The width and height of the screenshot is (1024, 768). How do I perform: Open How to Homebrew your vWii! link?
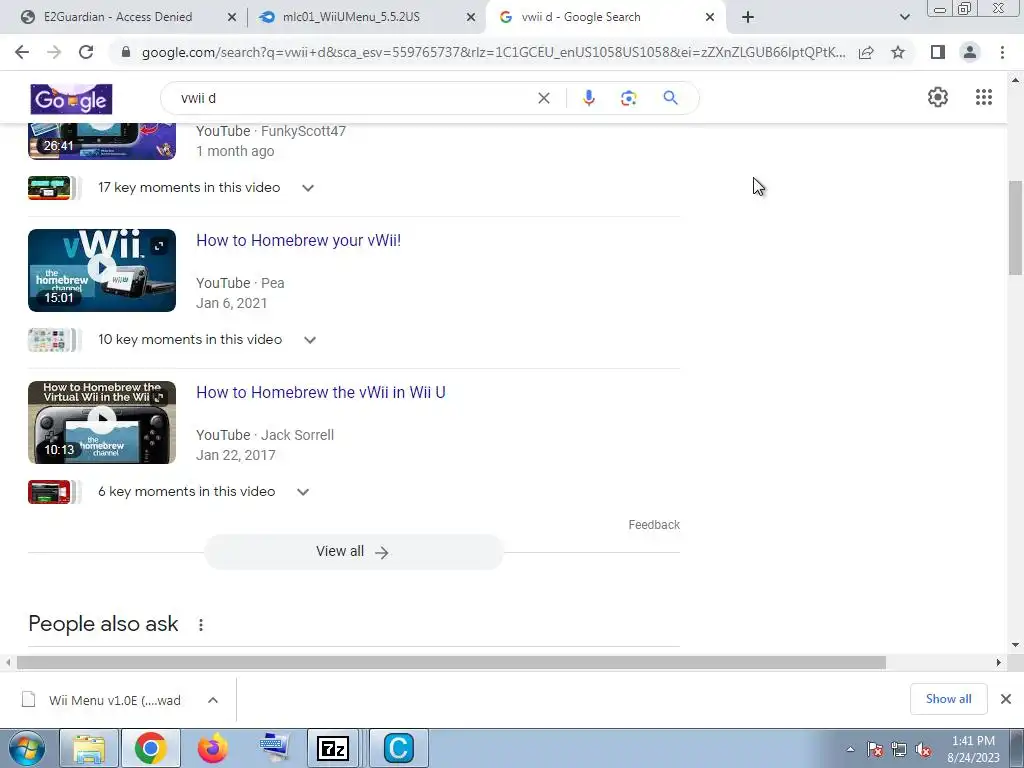[298, 240]
